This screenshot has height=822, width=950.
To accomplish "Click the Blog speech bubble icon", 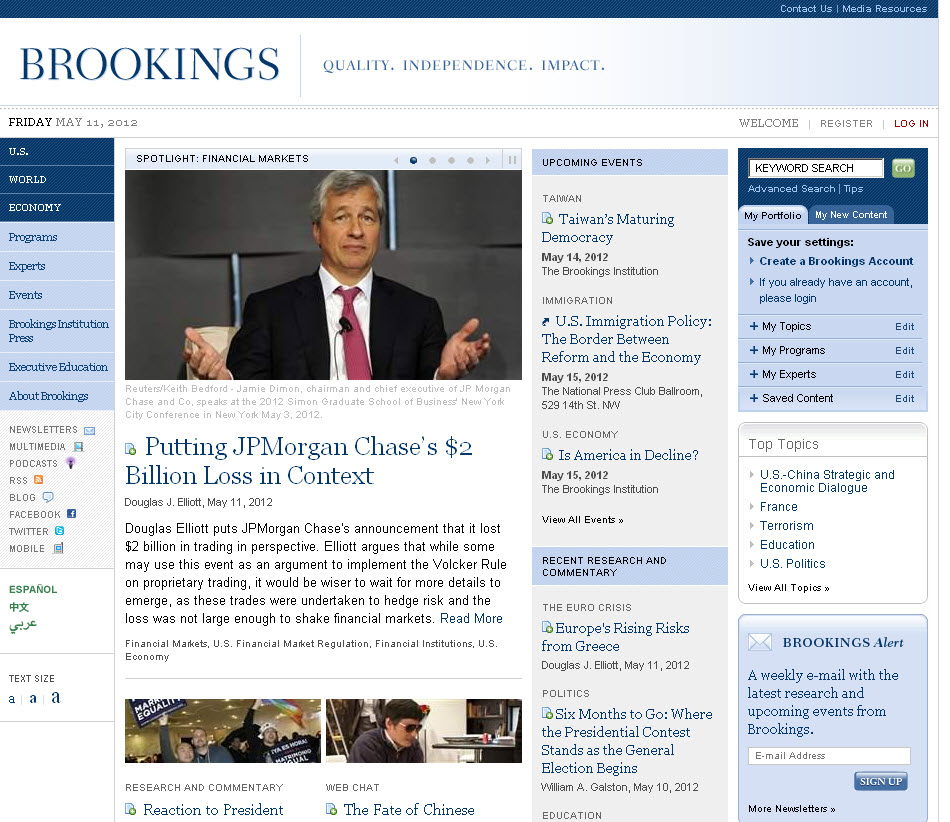I will tap(48, 497).
